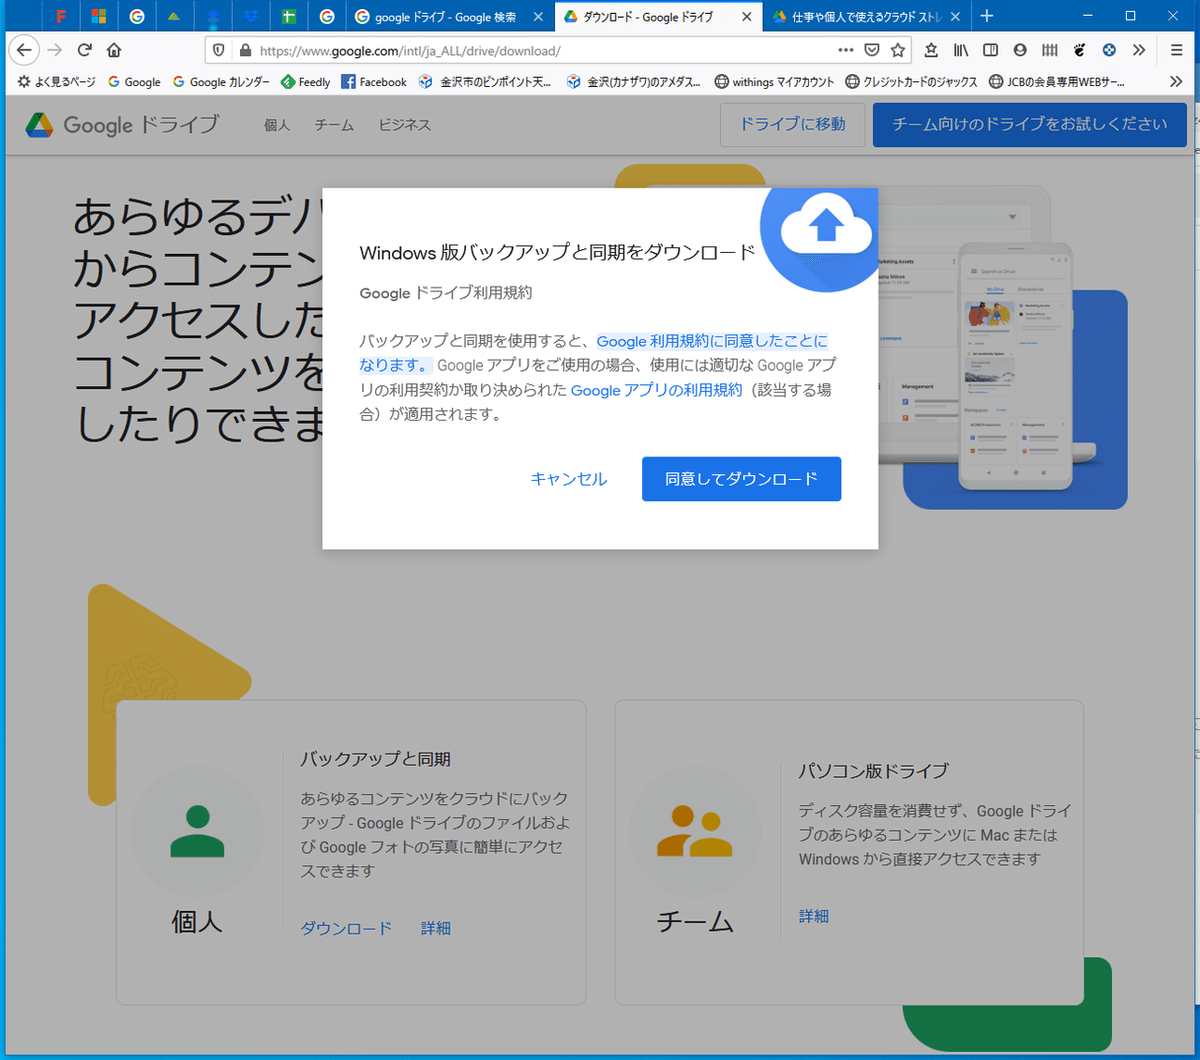Viewport: 1200px width, 1060px height.
Task: Click the GNOME footprint extension icon
Action: pos(1080,49)
